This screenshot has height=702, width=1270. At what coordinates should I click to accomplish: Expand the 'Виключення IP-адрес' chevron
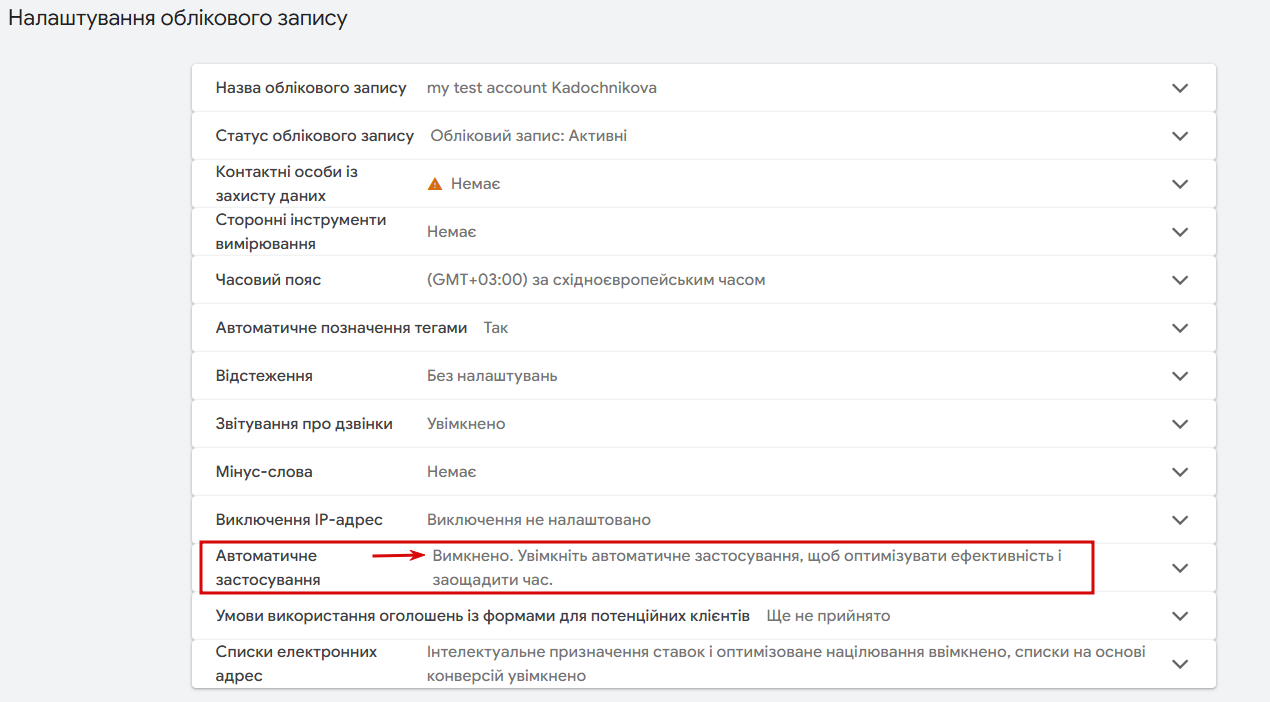pyautogui.click(x=1180, y=520)
